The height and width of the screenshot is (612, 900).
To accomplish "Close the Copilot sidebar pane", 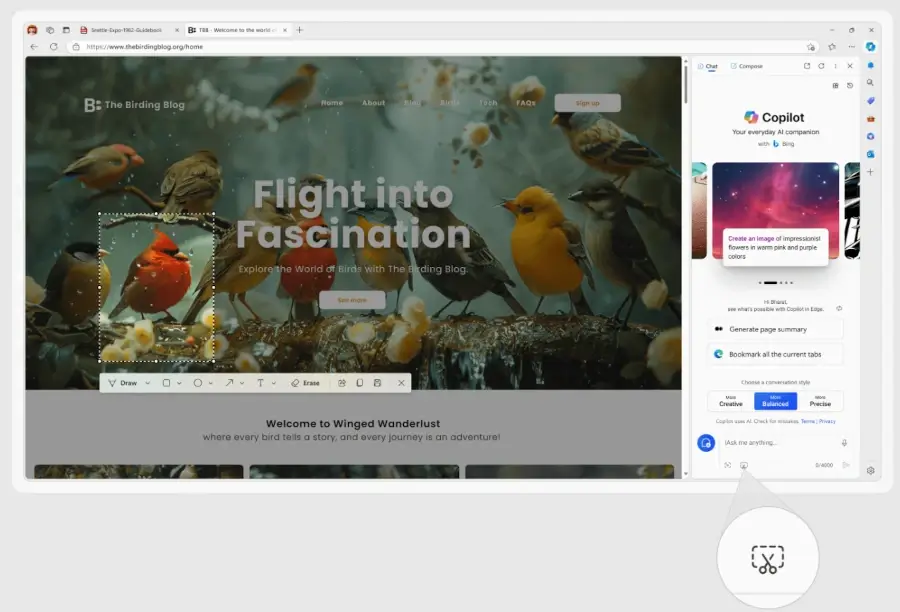I will point(850,66).
